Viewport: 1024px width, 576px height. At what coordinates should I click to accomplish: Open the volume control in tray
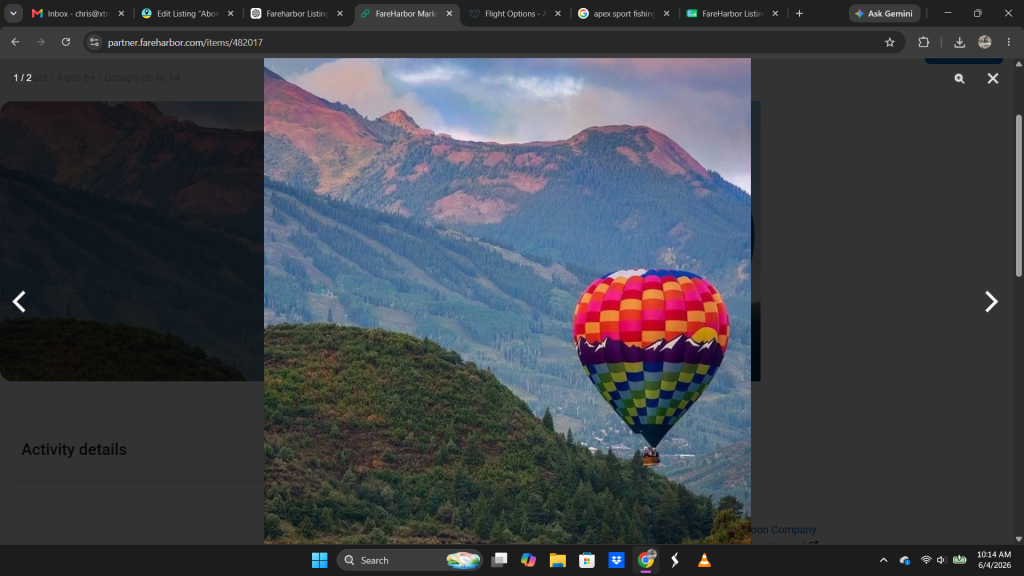point(941,560)
